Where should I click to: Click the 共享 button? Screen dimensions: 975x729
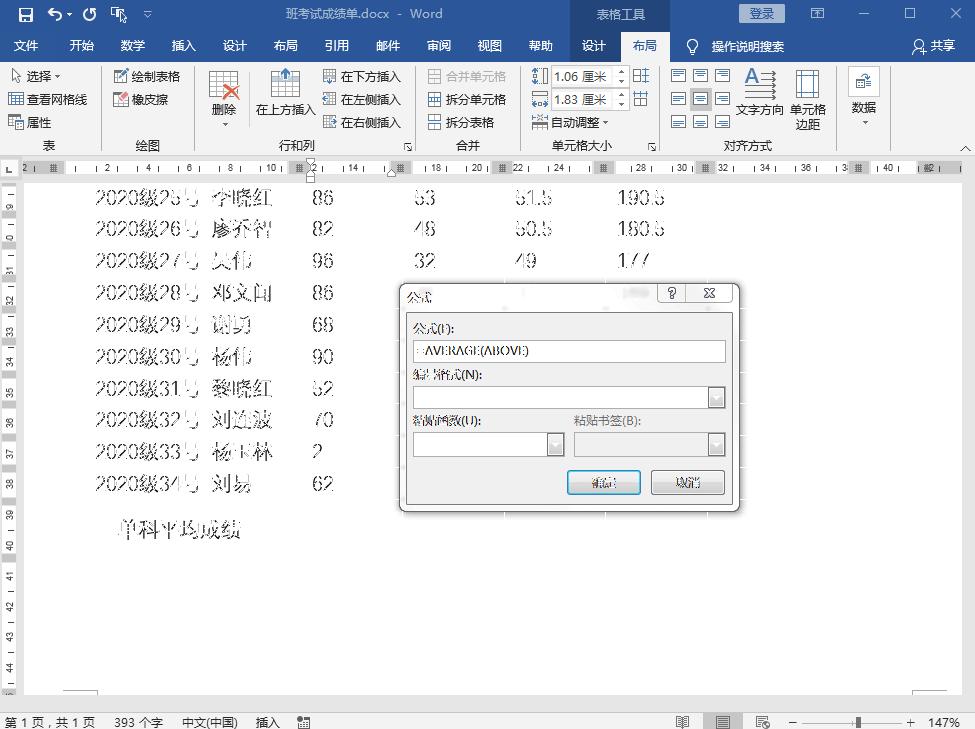pos(933,46)
